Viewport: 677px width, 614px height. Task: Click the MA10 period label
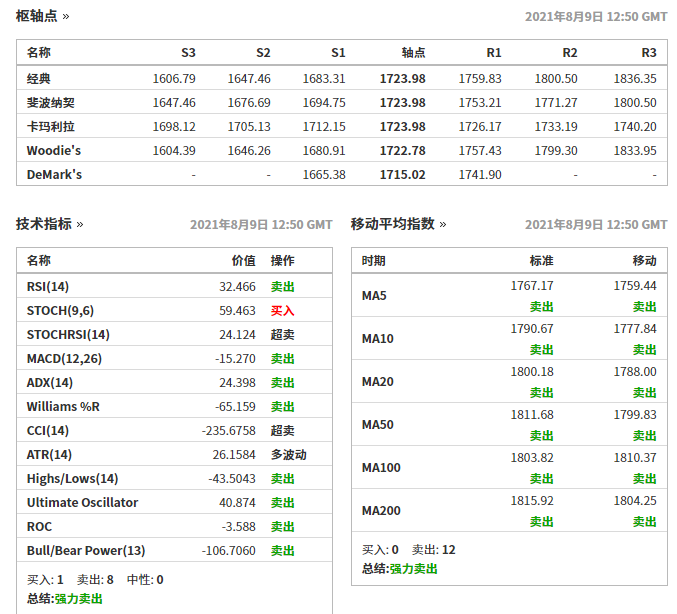pos(377,339)
